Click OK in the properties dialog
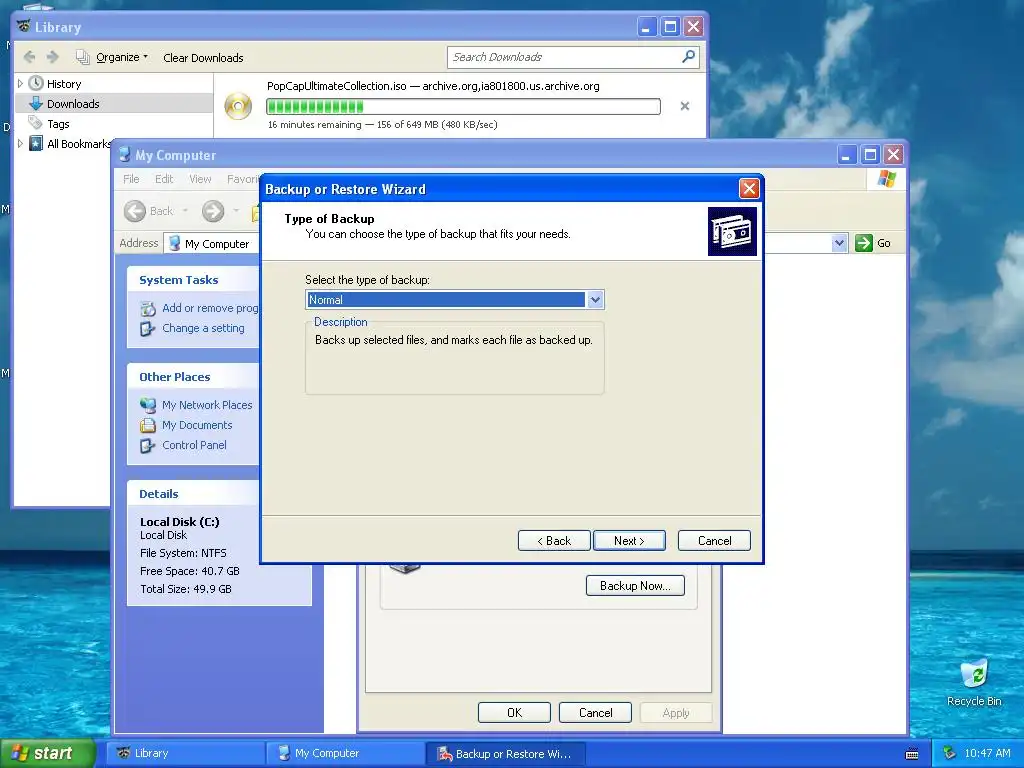The image size is (1024, 768). point(515,712)
